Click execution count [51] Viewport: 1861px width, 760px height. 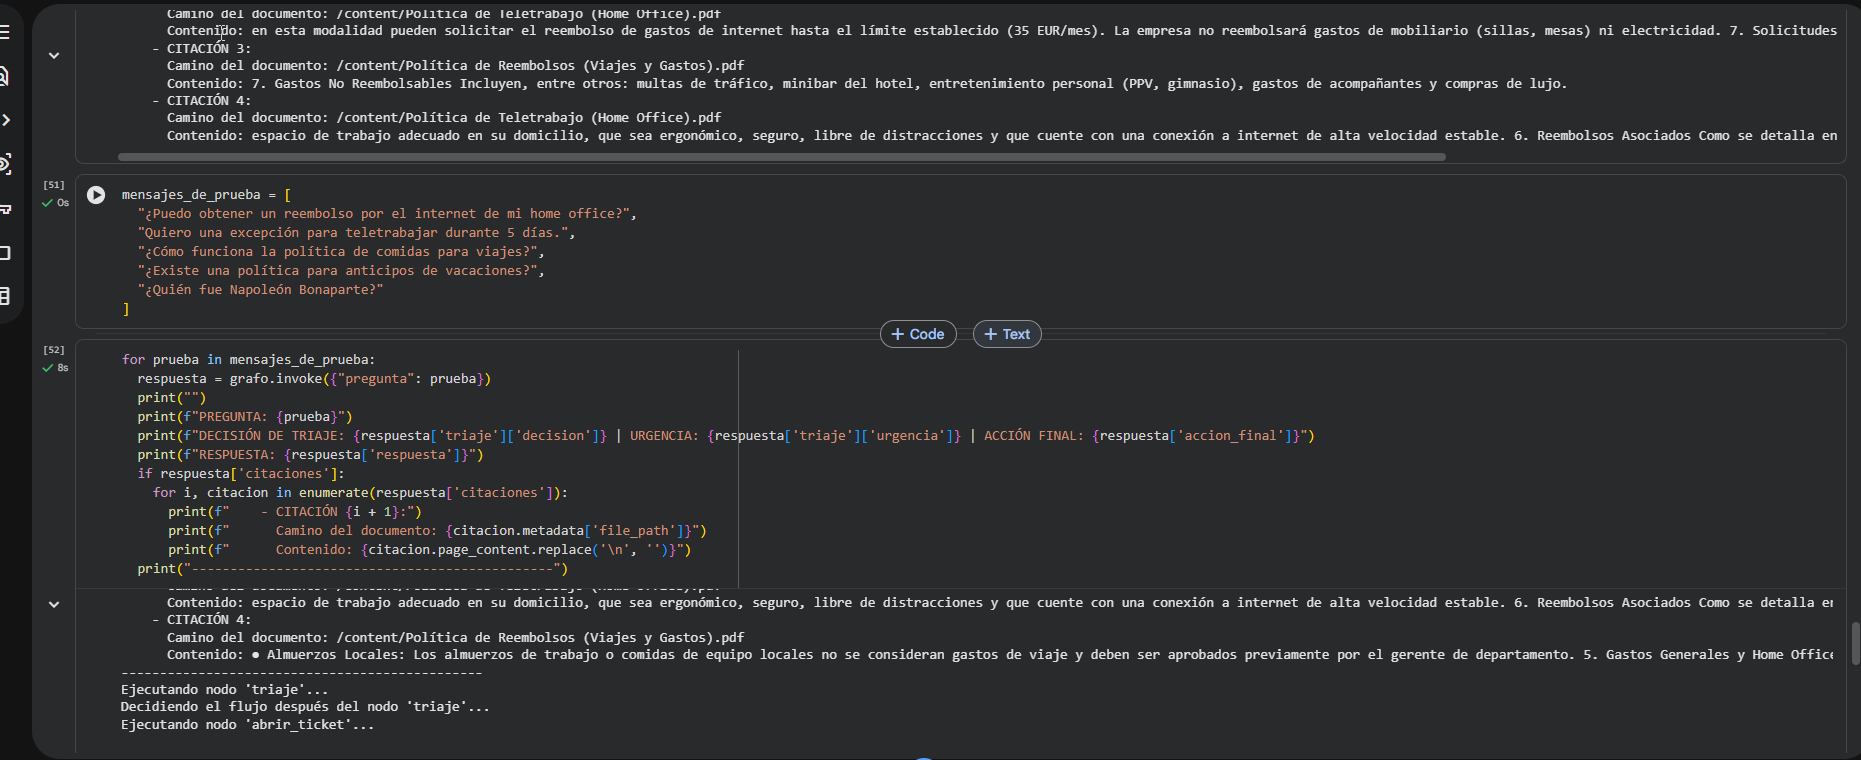pyautogui.click(x=54, y=185)
